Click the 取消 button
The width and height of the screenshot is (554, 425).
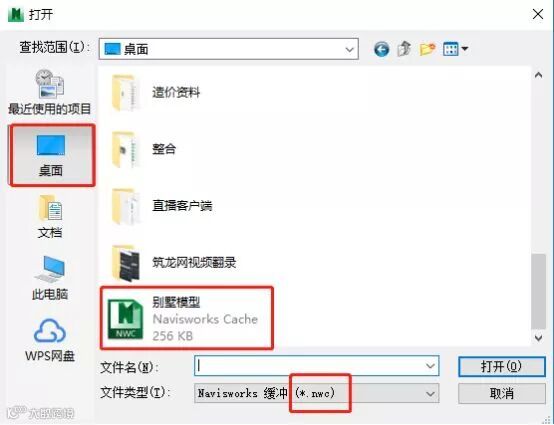point(502,394)
